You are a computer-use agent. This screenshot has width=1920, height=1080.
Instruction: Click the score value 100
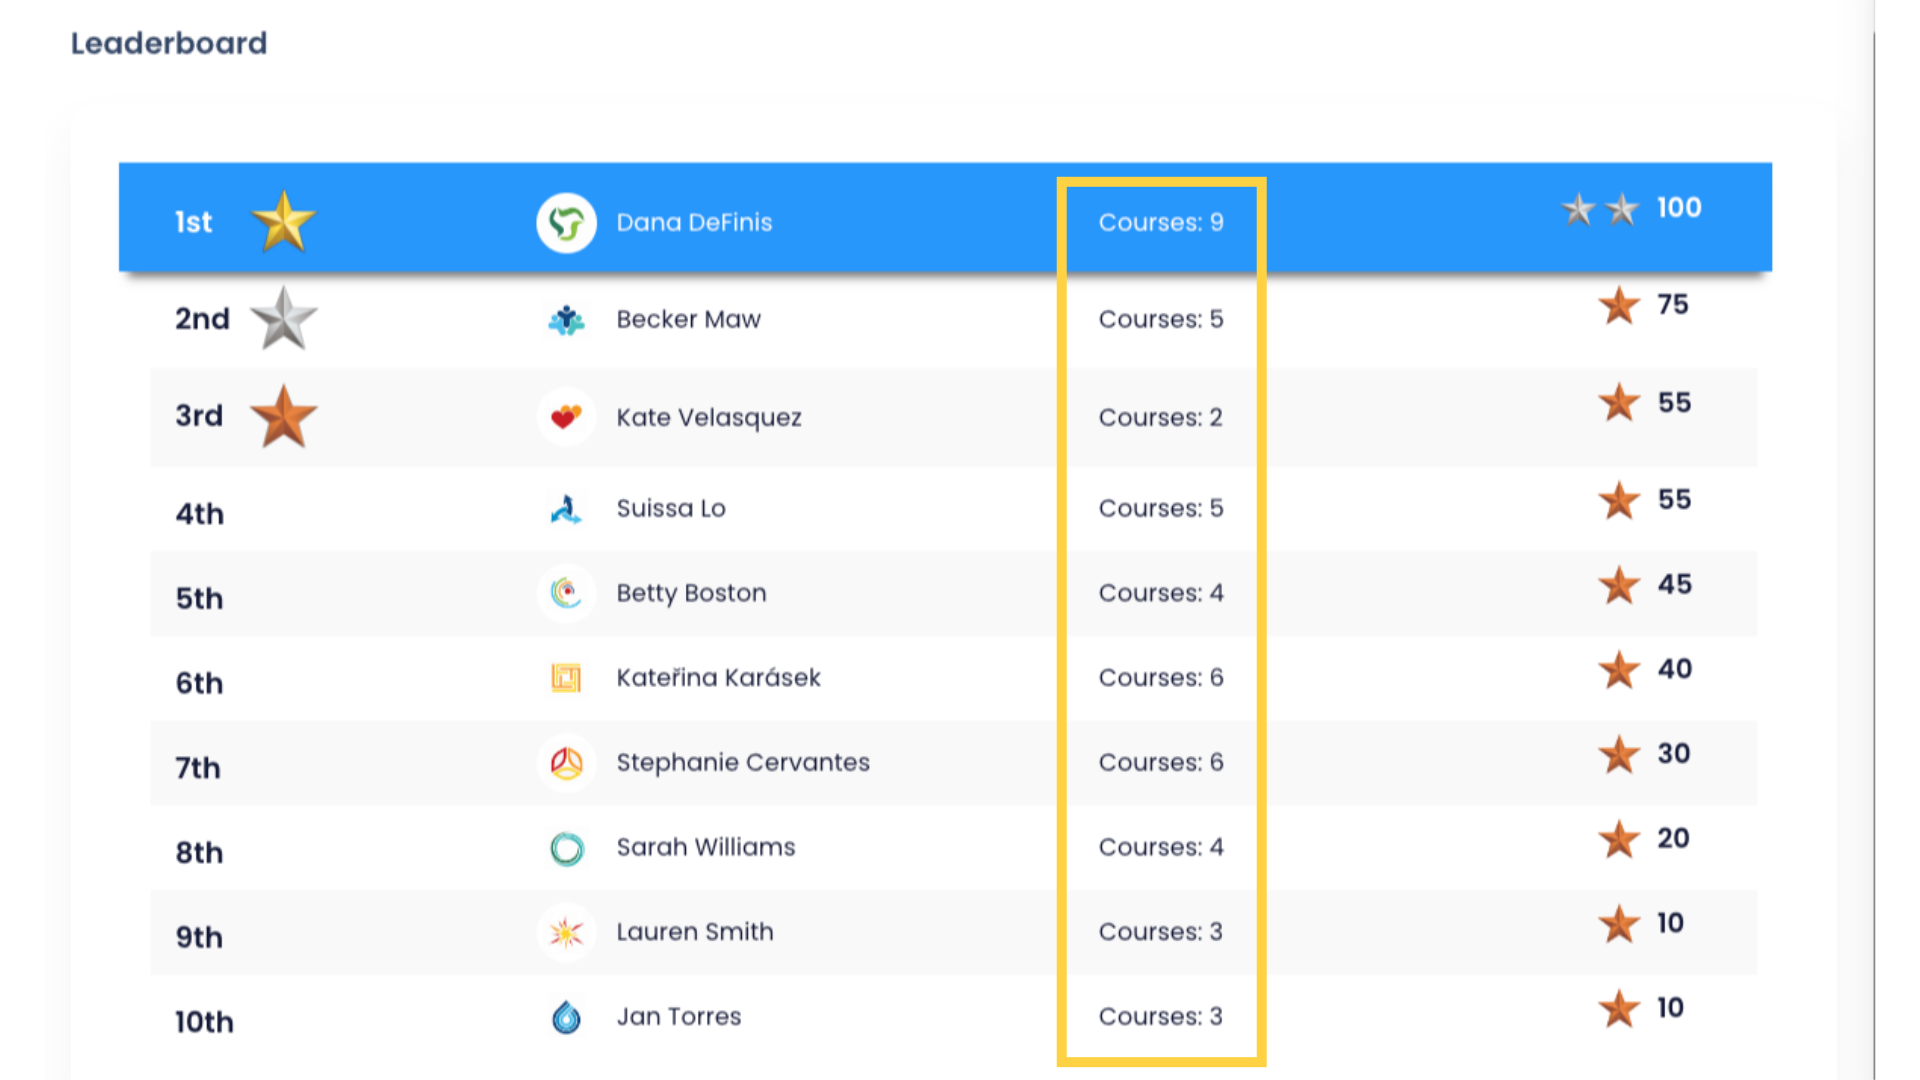tap(1679, 208)
